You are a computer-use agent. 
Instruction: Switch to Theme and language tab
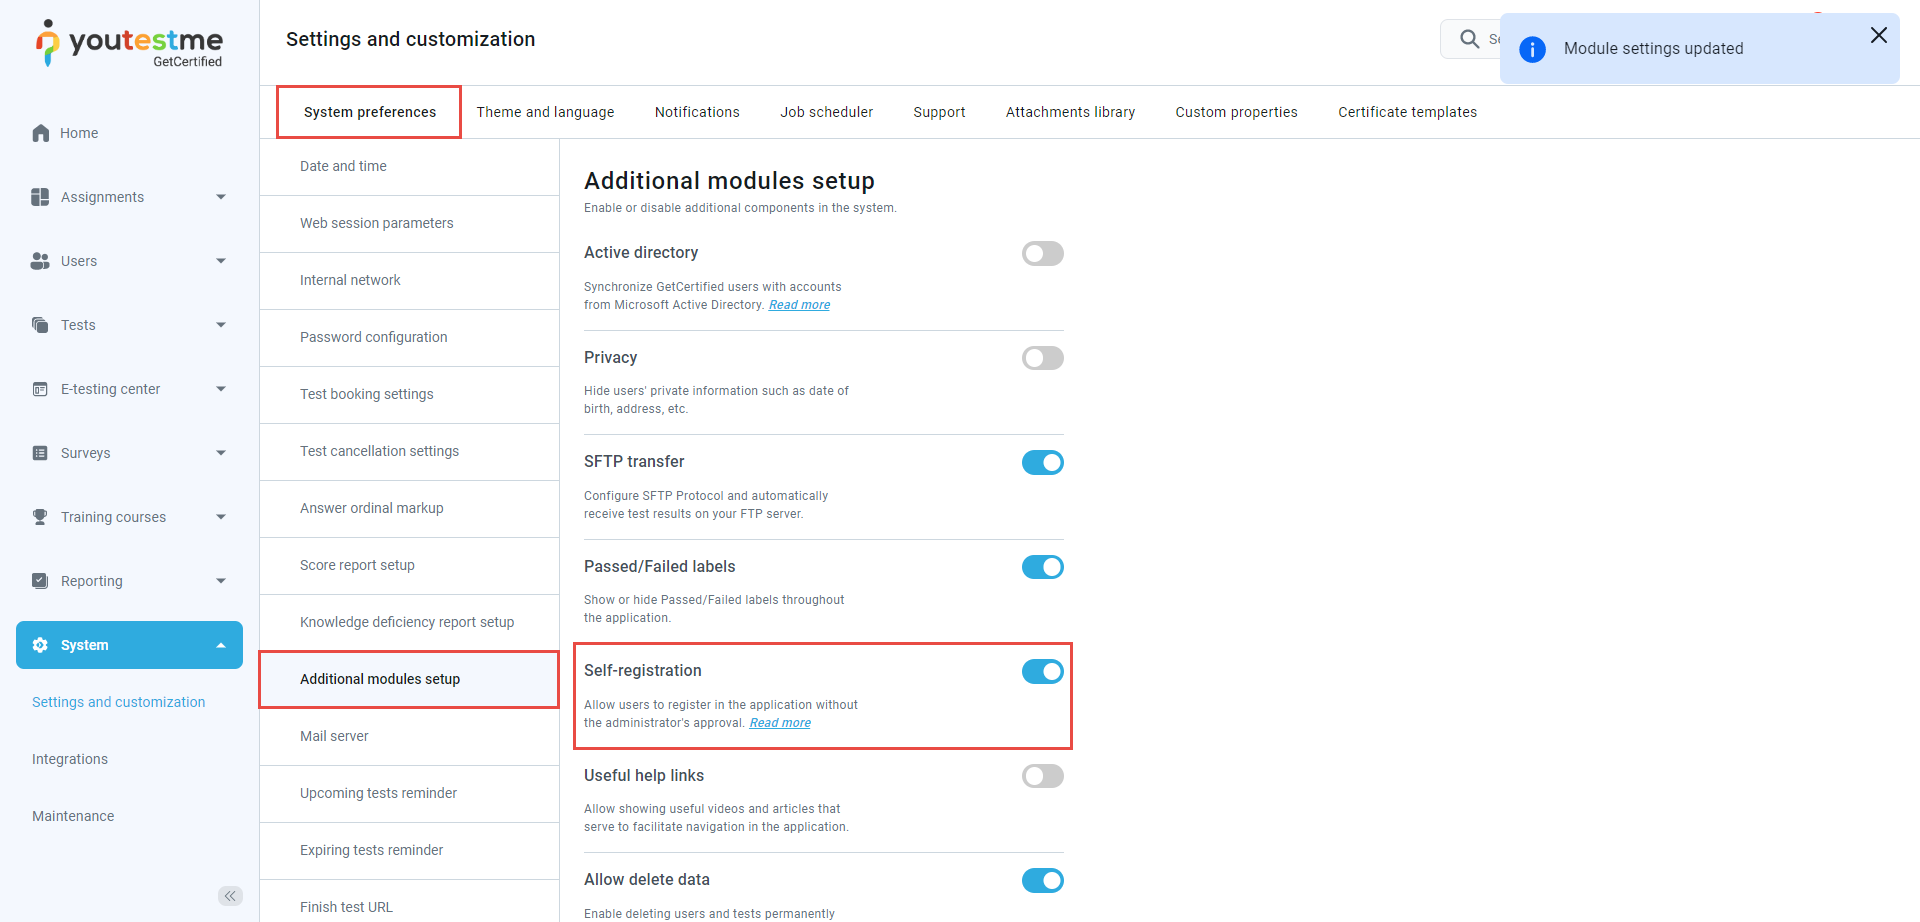(545, 112)
